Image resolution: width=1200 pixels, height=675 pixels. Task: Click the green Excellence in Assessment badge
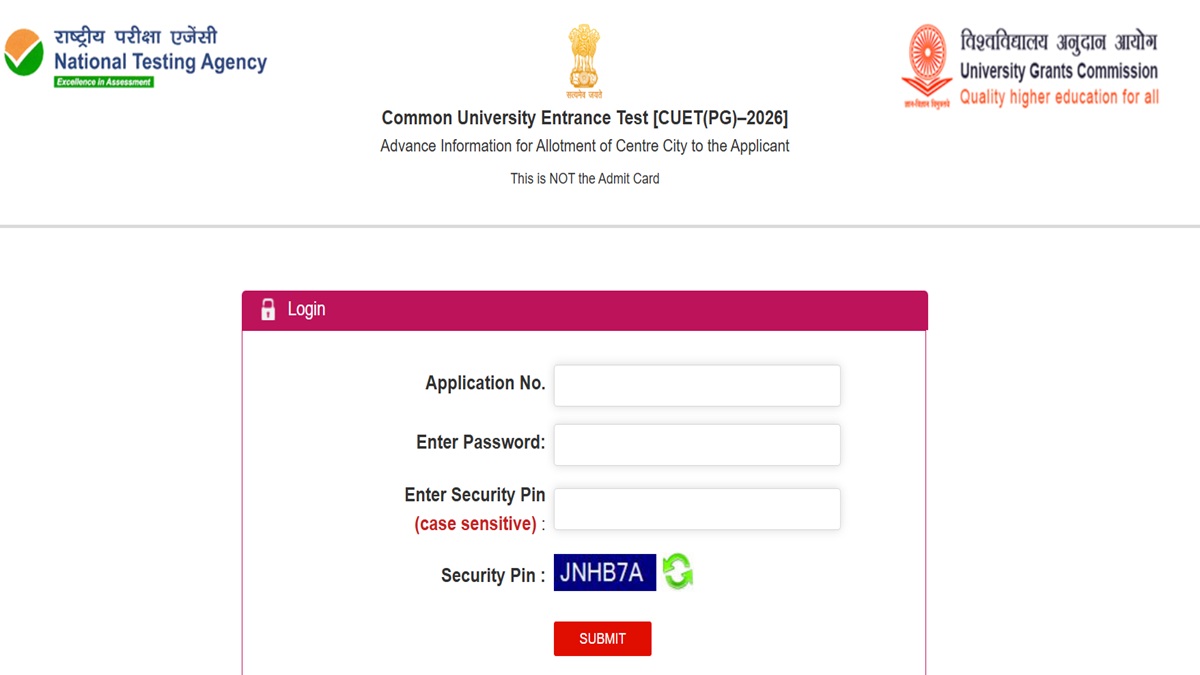point(104,82)
